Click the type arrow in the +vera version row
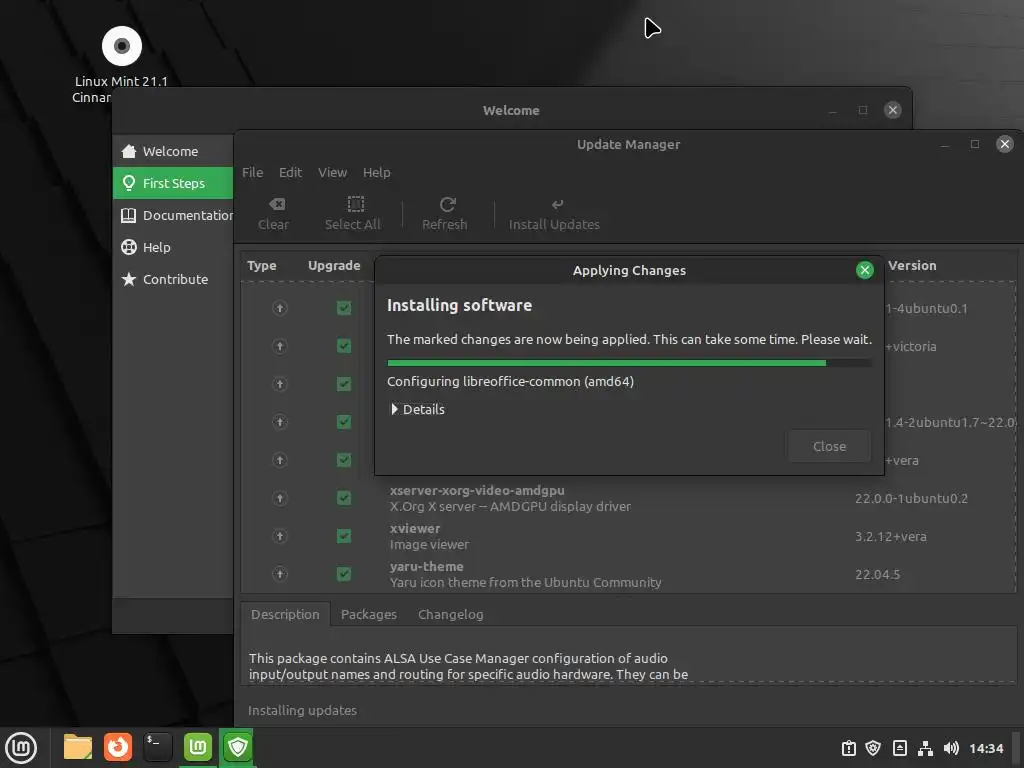The image size is (1024, 768). tap(280, 460)
